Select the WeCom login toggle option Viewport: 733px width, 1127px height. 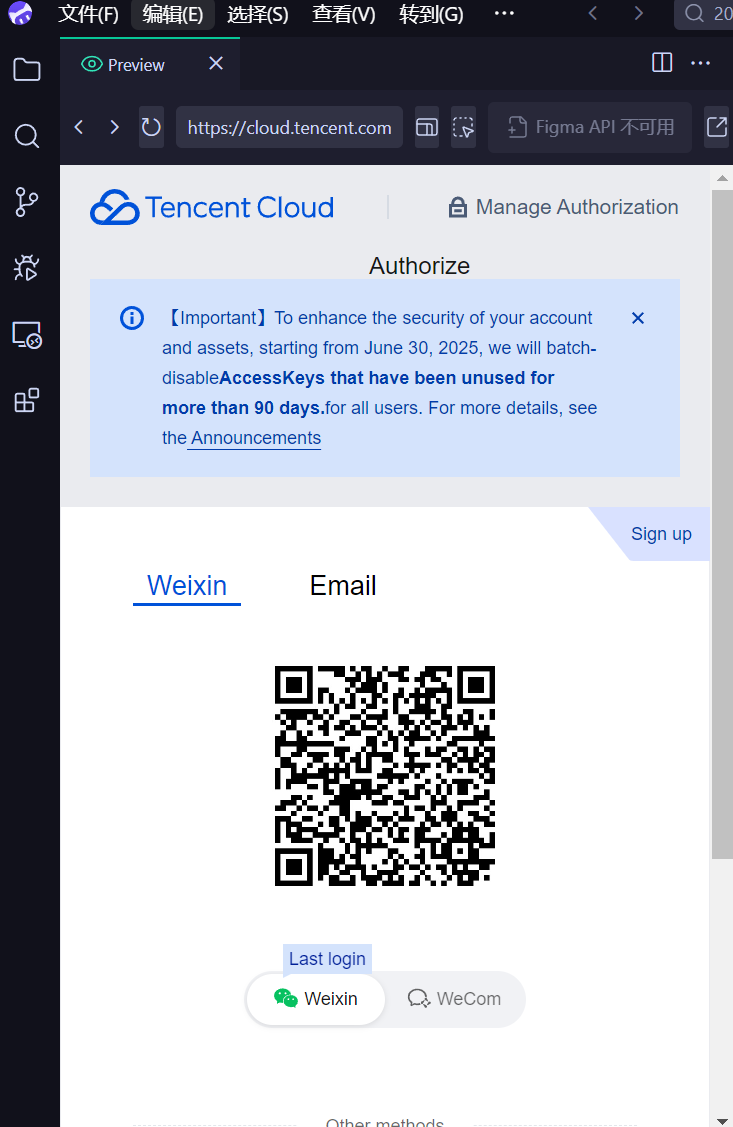pos(455,999)
